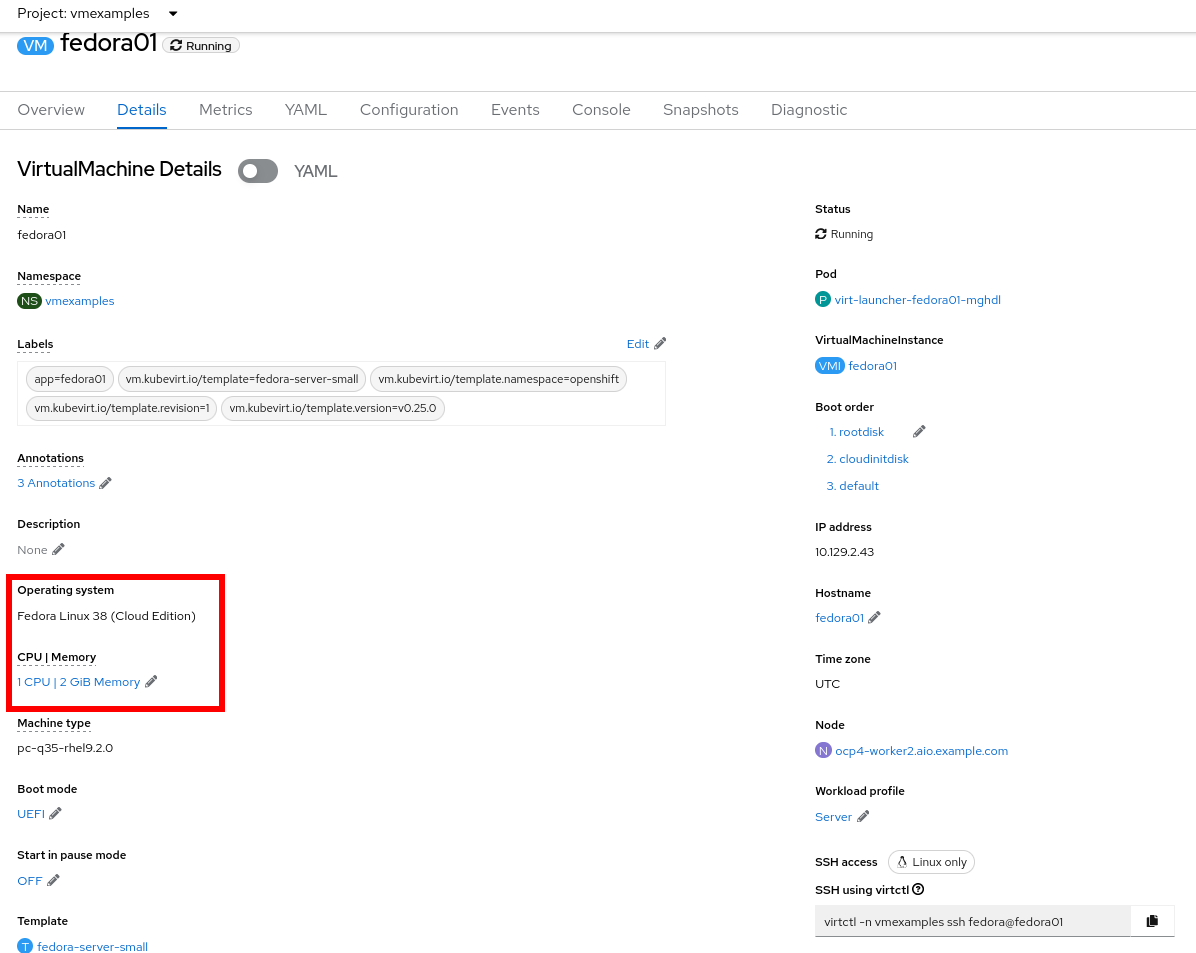Click pencil icon next to Labels Edit

(x=660, y=344)
